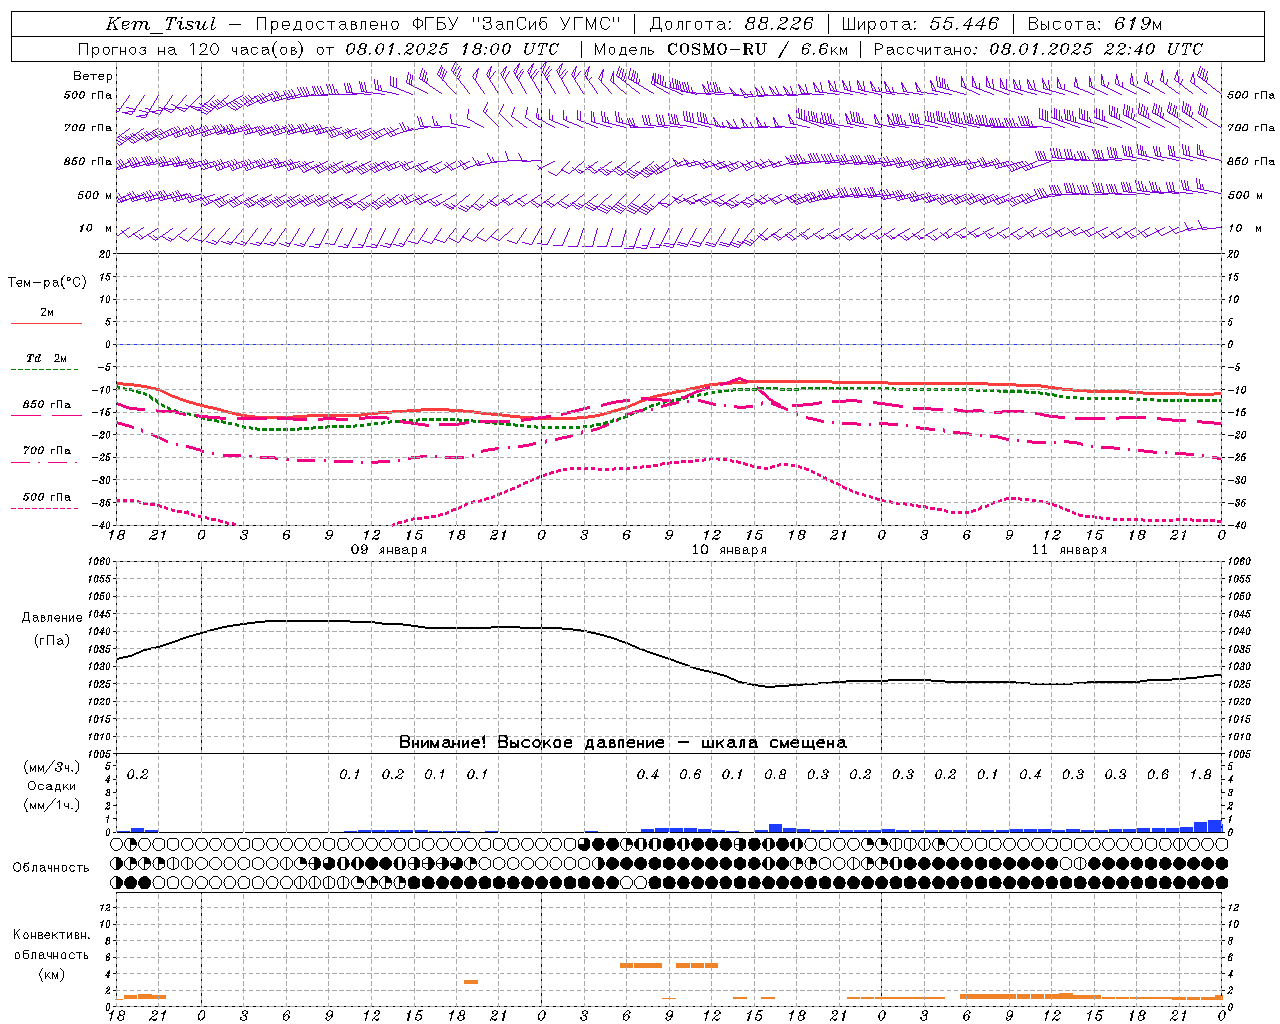The width and height of the screenshot is (1280, 1024).
Task: Click the 1.8 precipitation amount value
Action: click(1201, 774)
